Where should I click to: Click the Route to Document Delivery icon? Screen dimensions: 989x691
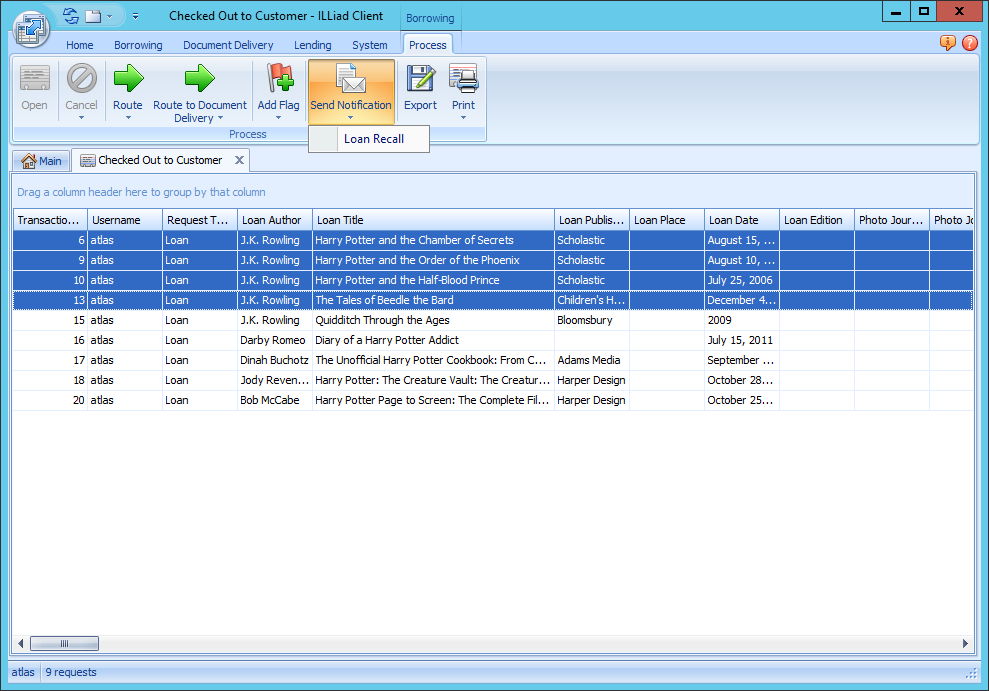click(x=199, y=79)
